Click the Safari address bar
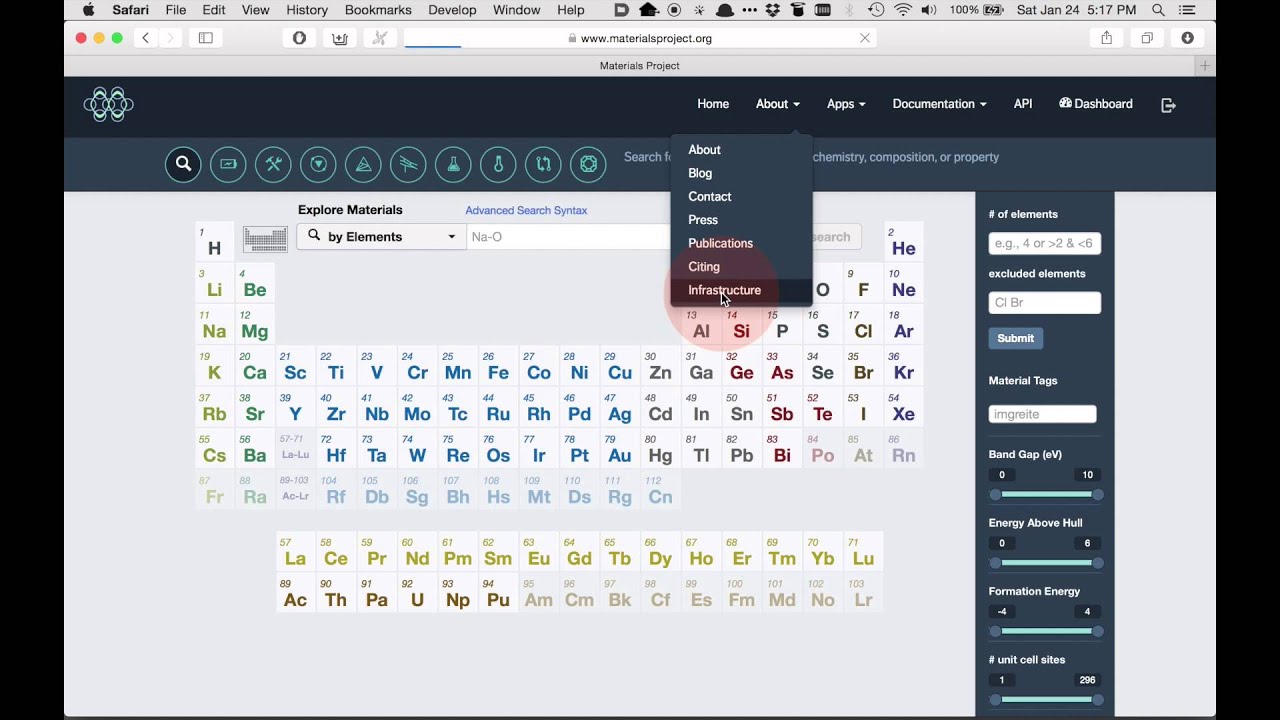The width and height of the screenshot is (1280, 720). pos(640,38)
